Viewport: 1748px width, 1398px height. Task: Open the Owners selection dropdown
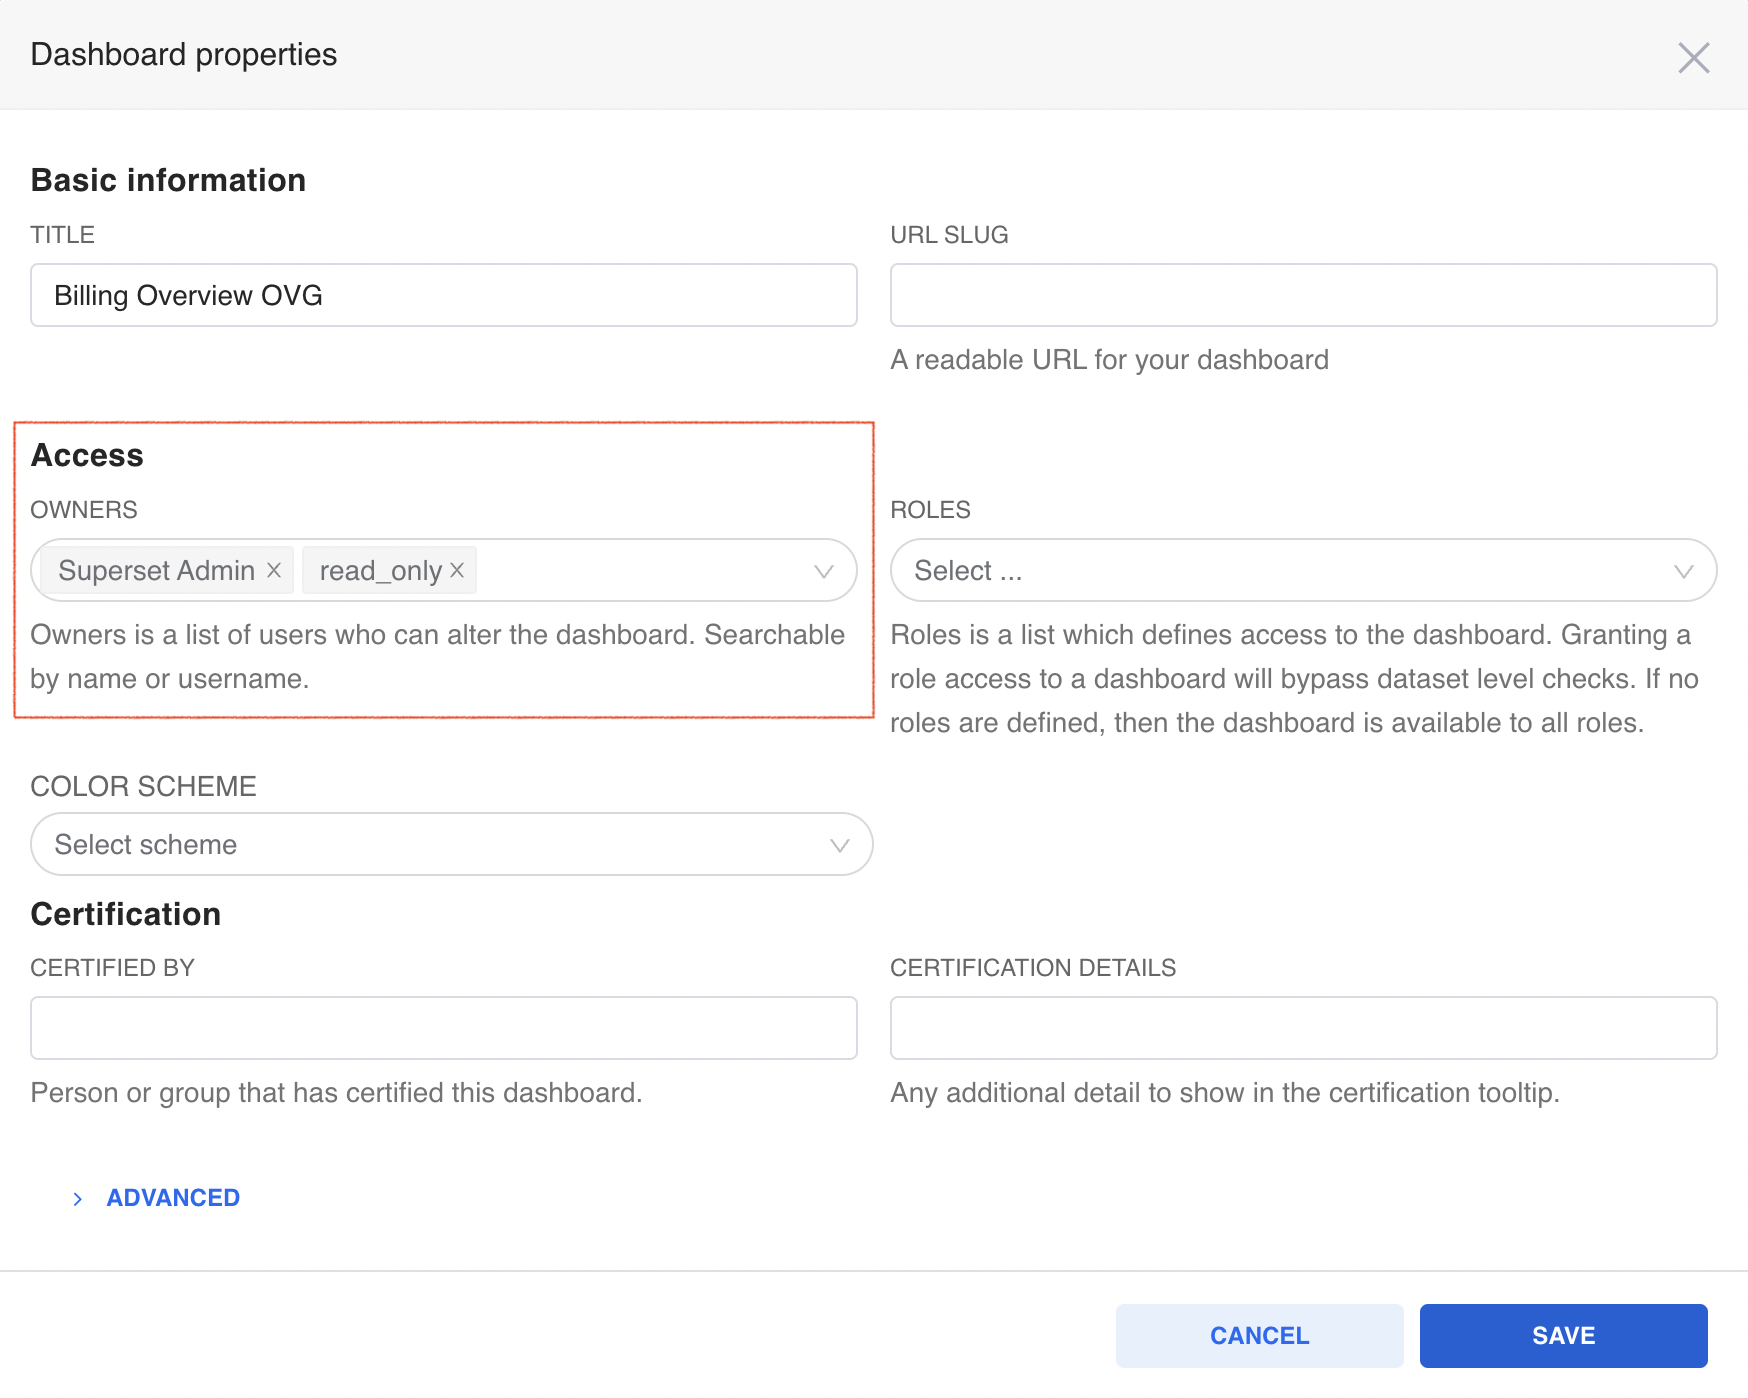coord(650,570)
